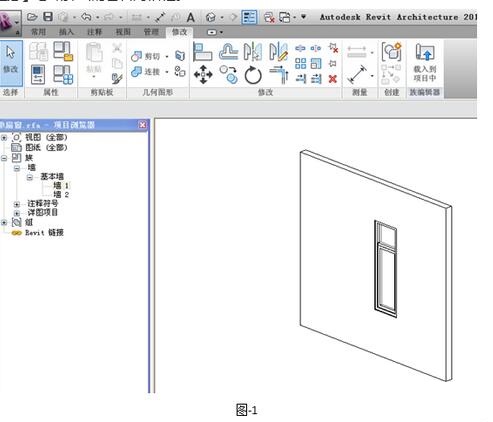Select the Align tool icon
This screenshot has width=493, height=422.
(202, 52)
